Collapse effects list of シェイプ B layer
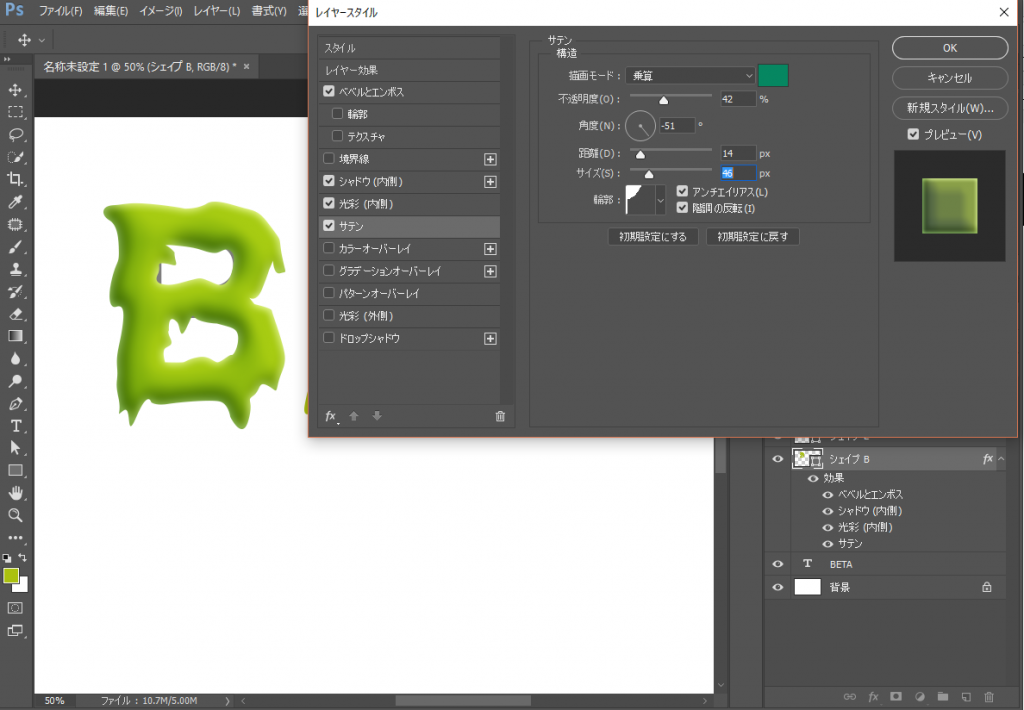 click(x=1001, y=459)
